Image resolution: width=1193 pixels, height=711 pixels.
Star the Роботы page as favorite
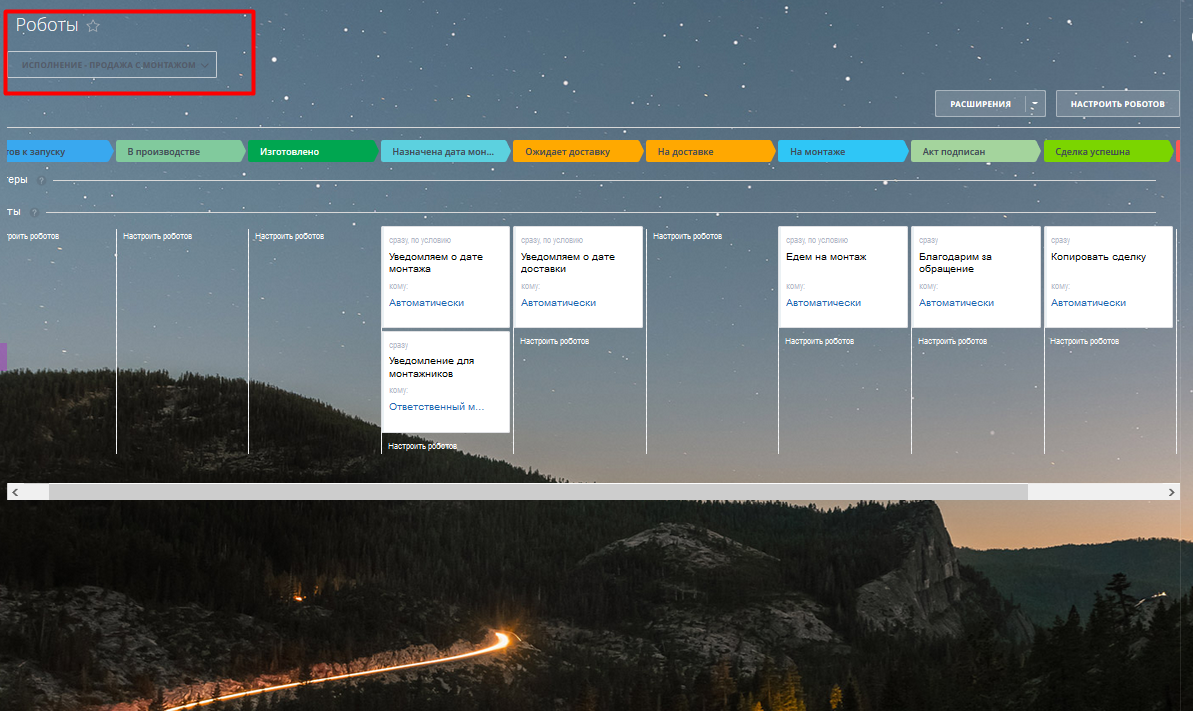93,26
